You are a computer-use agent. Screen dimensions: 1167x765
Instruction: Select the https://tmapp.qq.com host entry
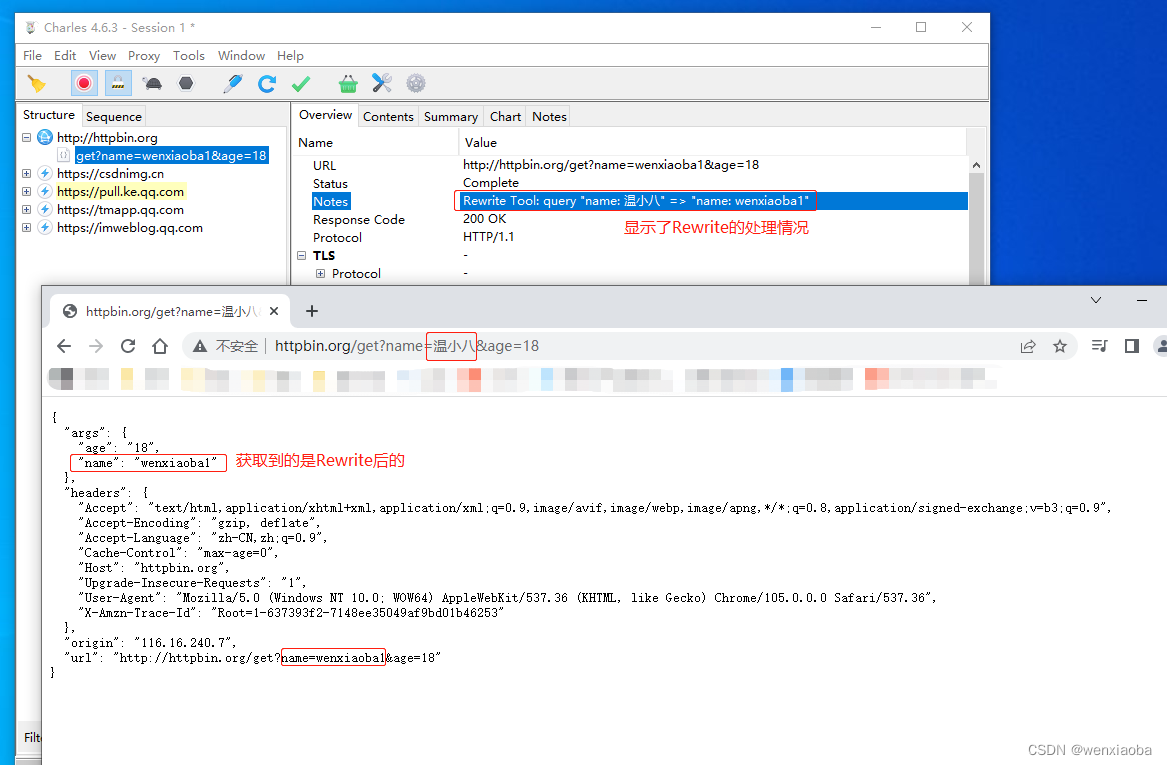(121, 210)
